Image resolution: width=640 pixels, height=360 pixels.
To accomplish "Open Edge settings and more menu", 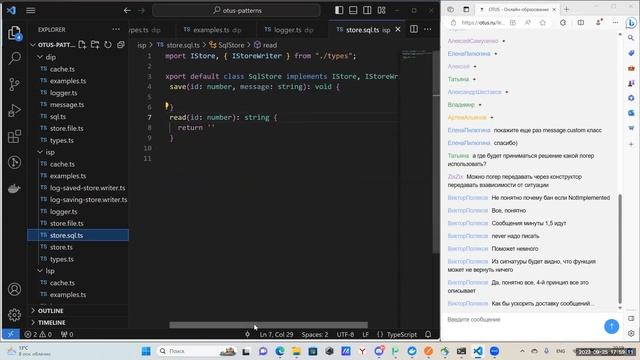I will pyautogui.click(x=615, y=23).
